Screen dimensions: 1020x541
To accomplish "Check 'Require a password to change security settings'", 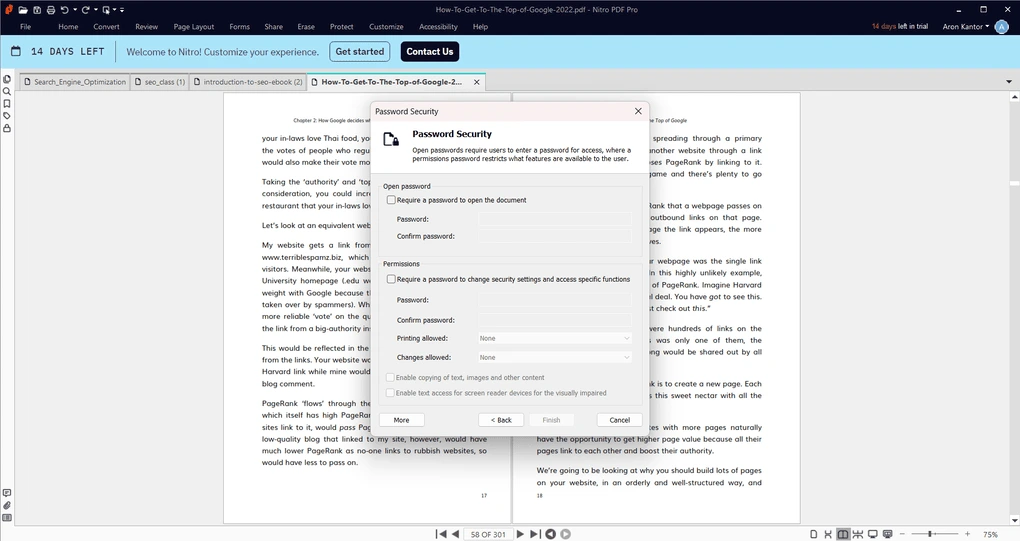I will click(391, 279).
